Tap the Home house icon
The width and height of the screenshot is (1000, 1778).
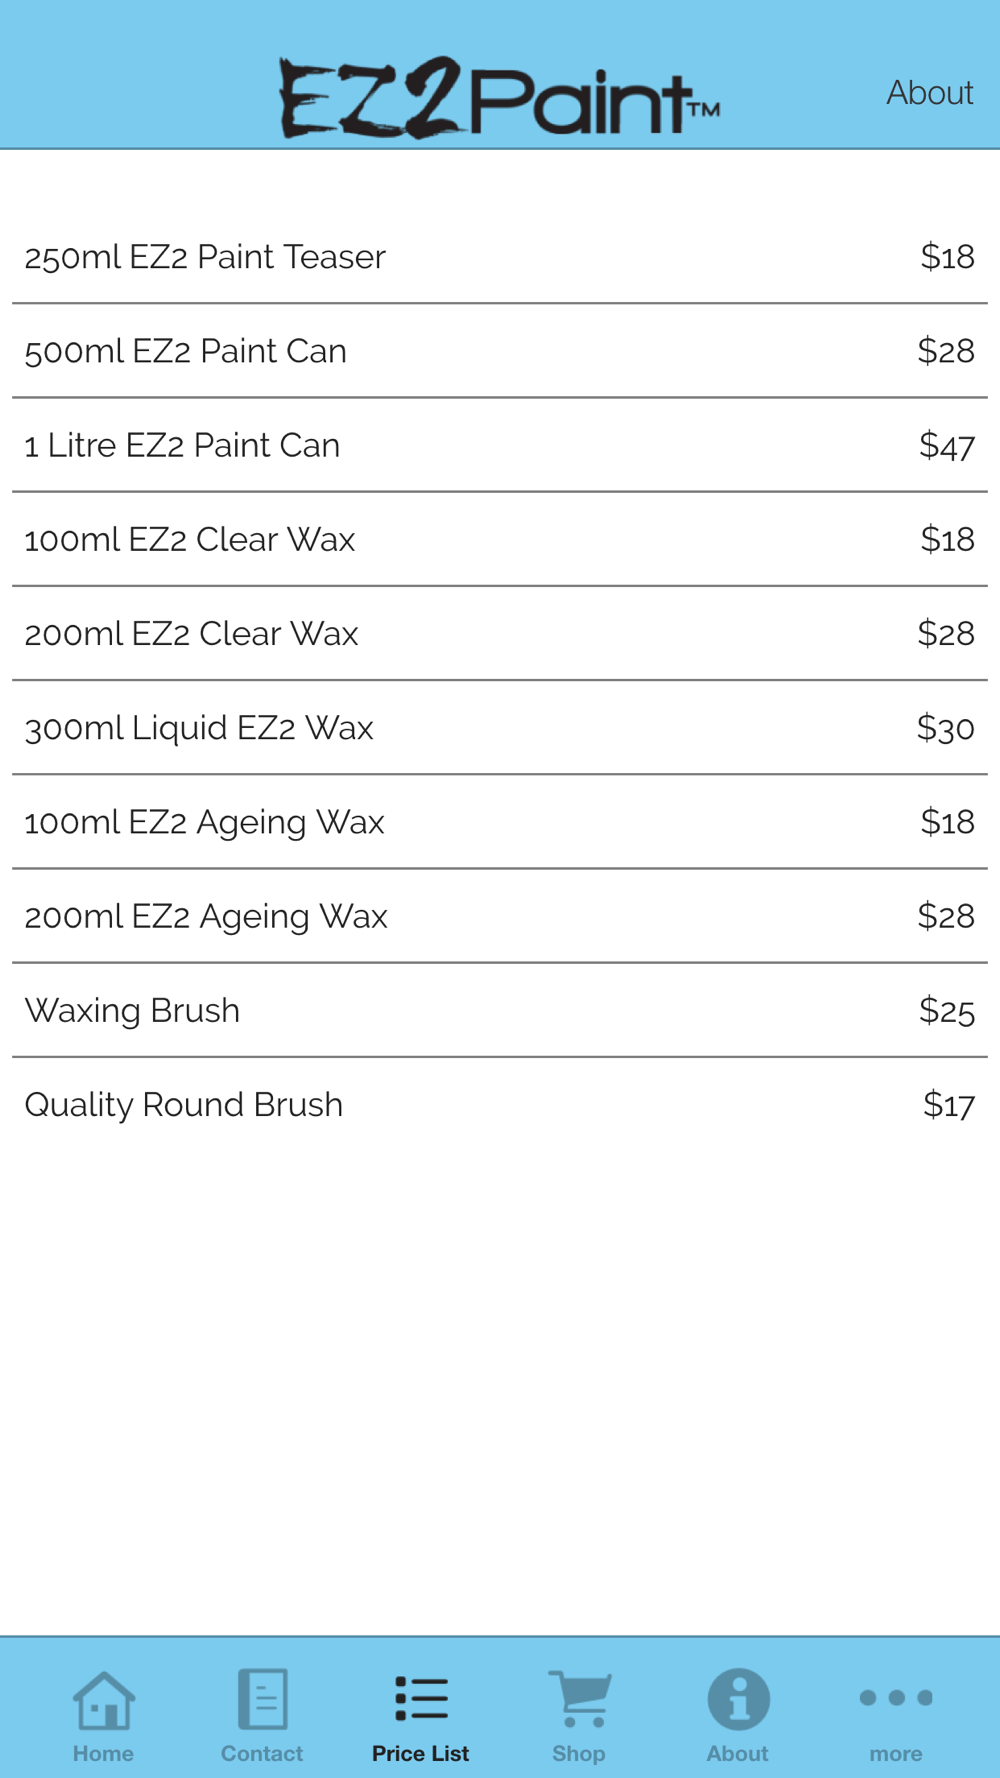(x=103, y=1700)
